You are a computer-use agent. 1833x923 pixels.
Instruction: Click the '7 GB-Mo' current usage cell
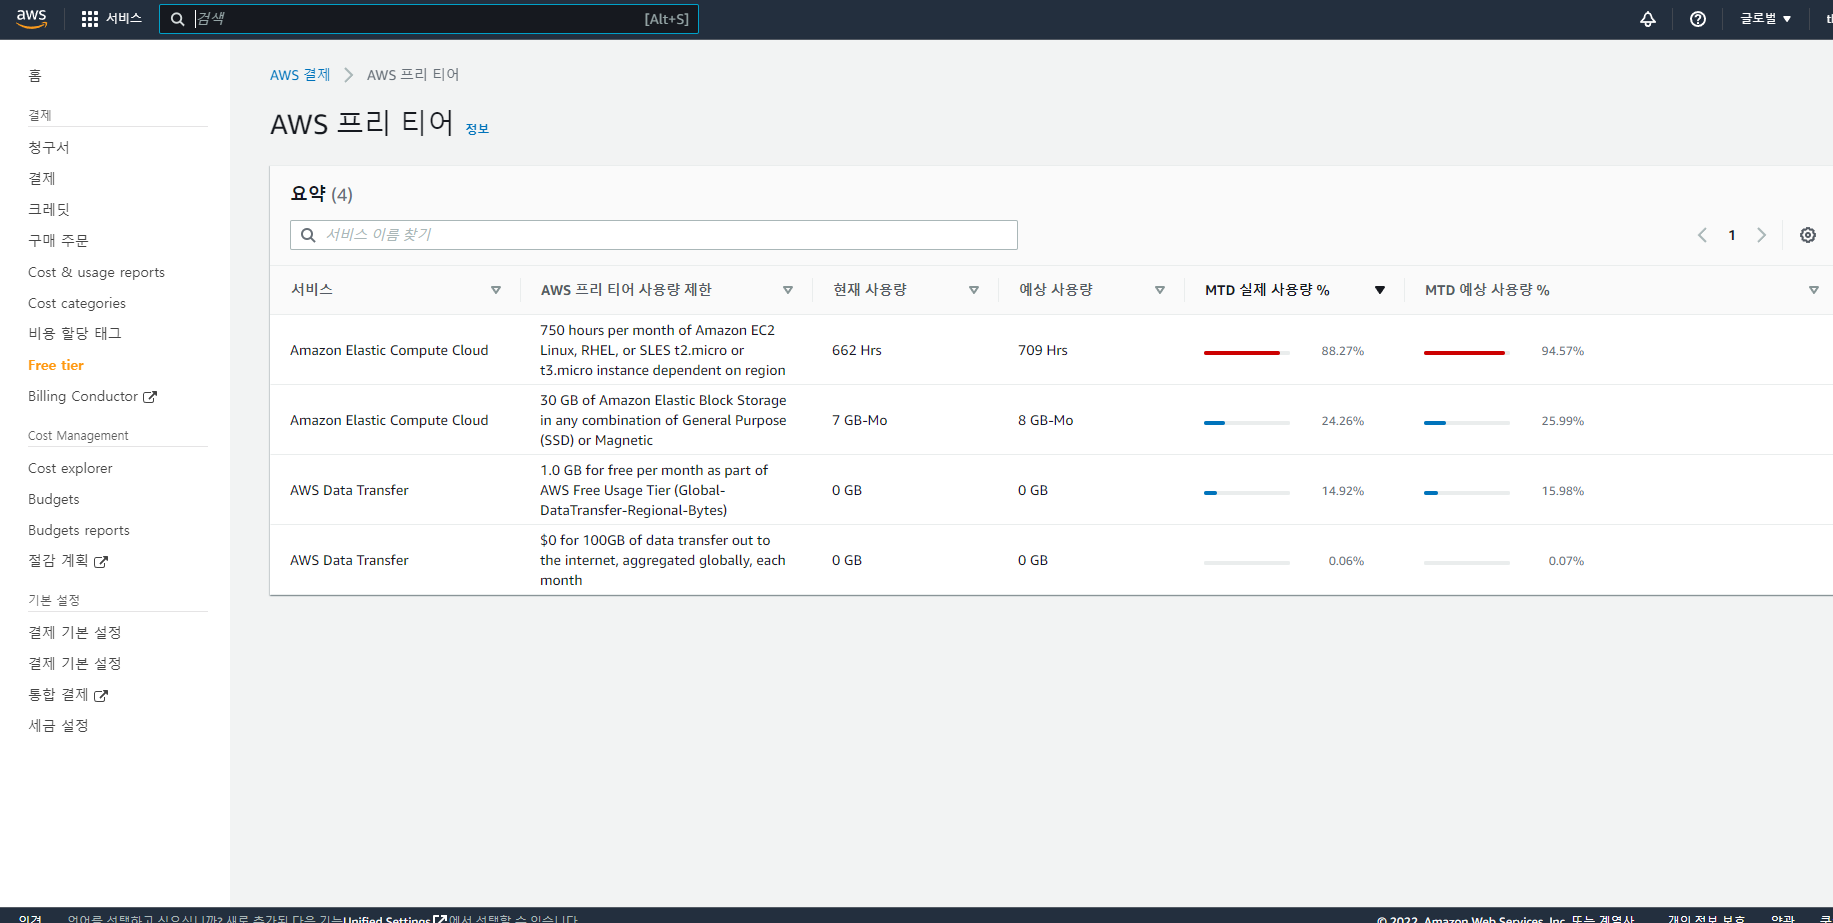(860, 420)
